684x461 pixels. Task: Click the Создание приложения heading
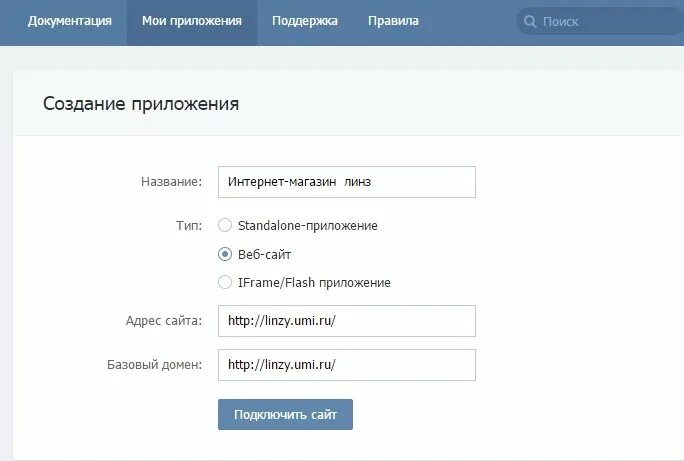click(141, 104)
